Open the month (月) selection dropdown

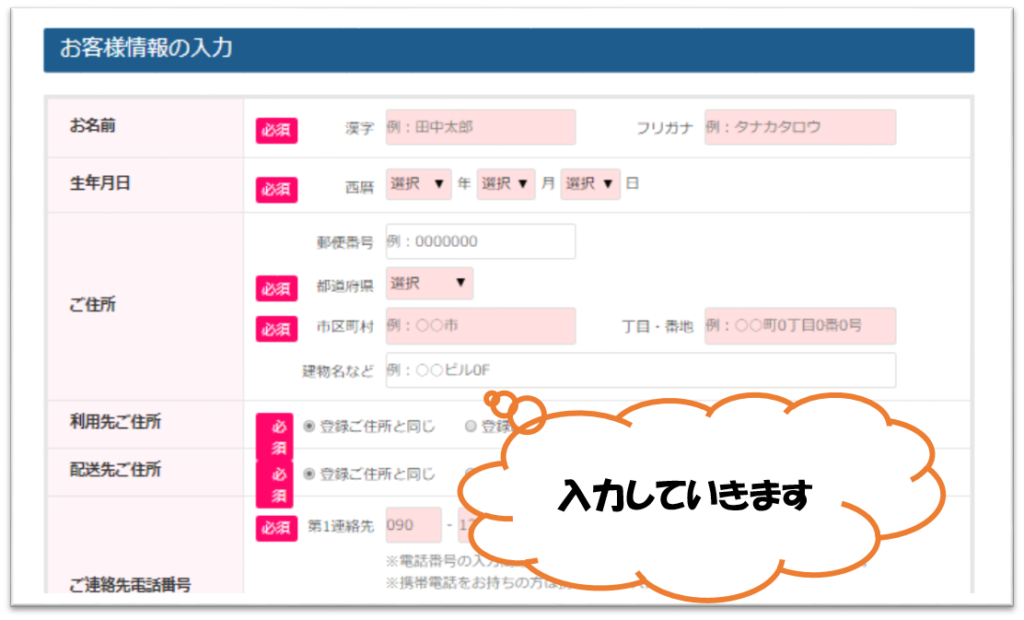[x=506, y=184]
